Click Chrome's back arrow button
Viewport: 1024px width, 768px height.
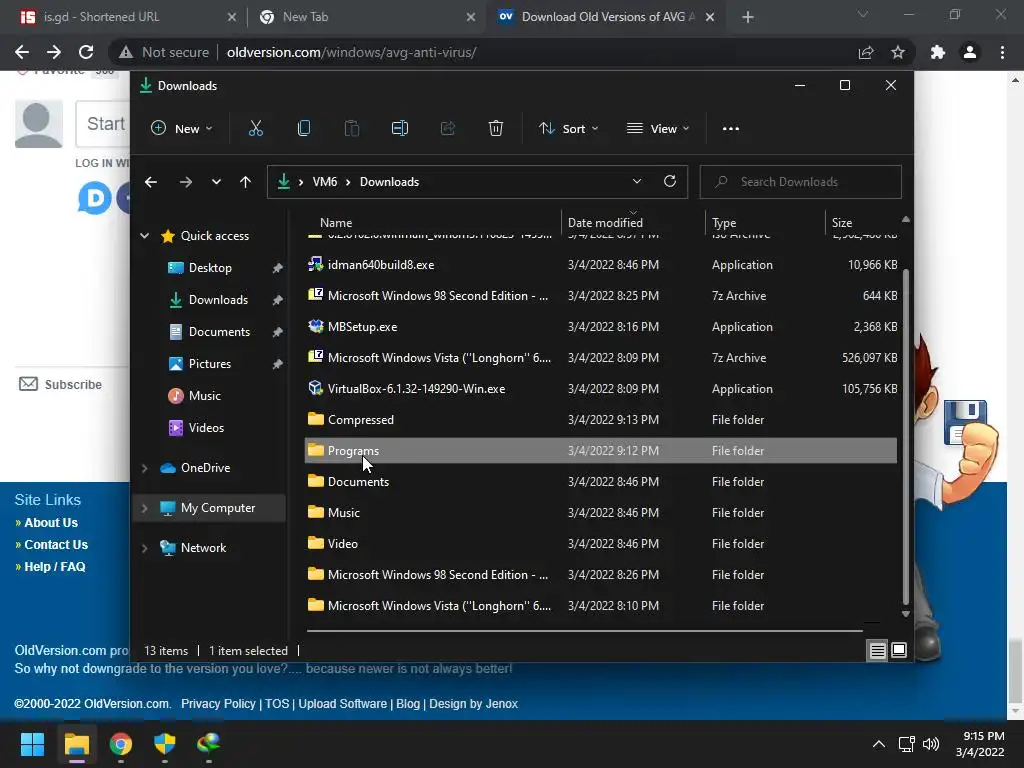click(x=22, y=52)
